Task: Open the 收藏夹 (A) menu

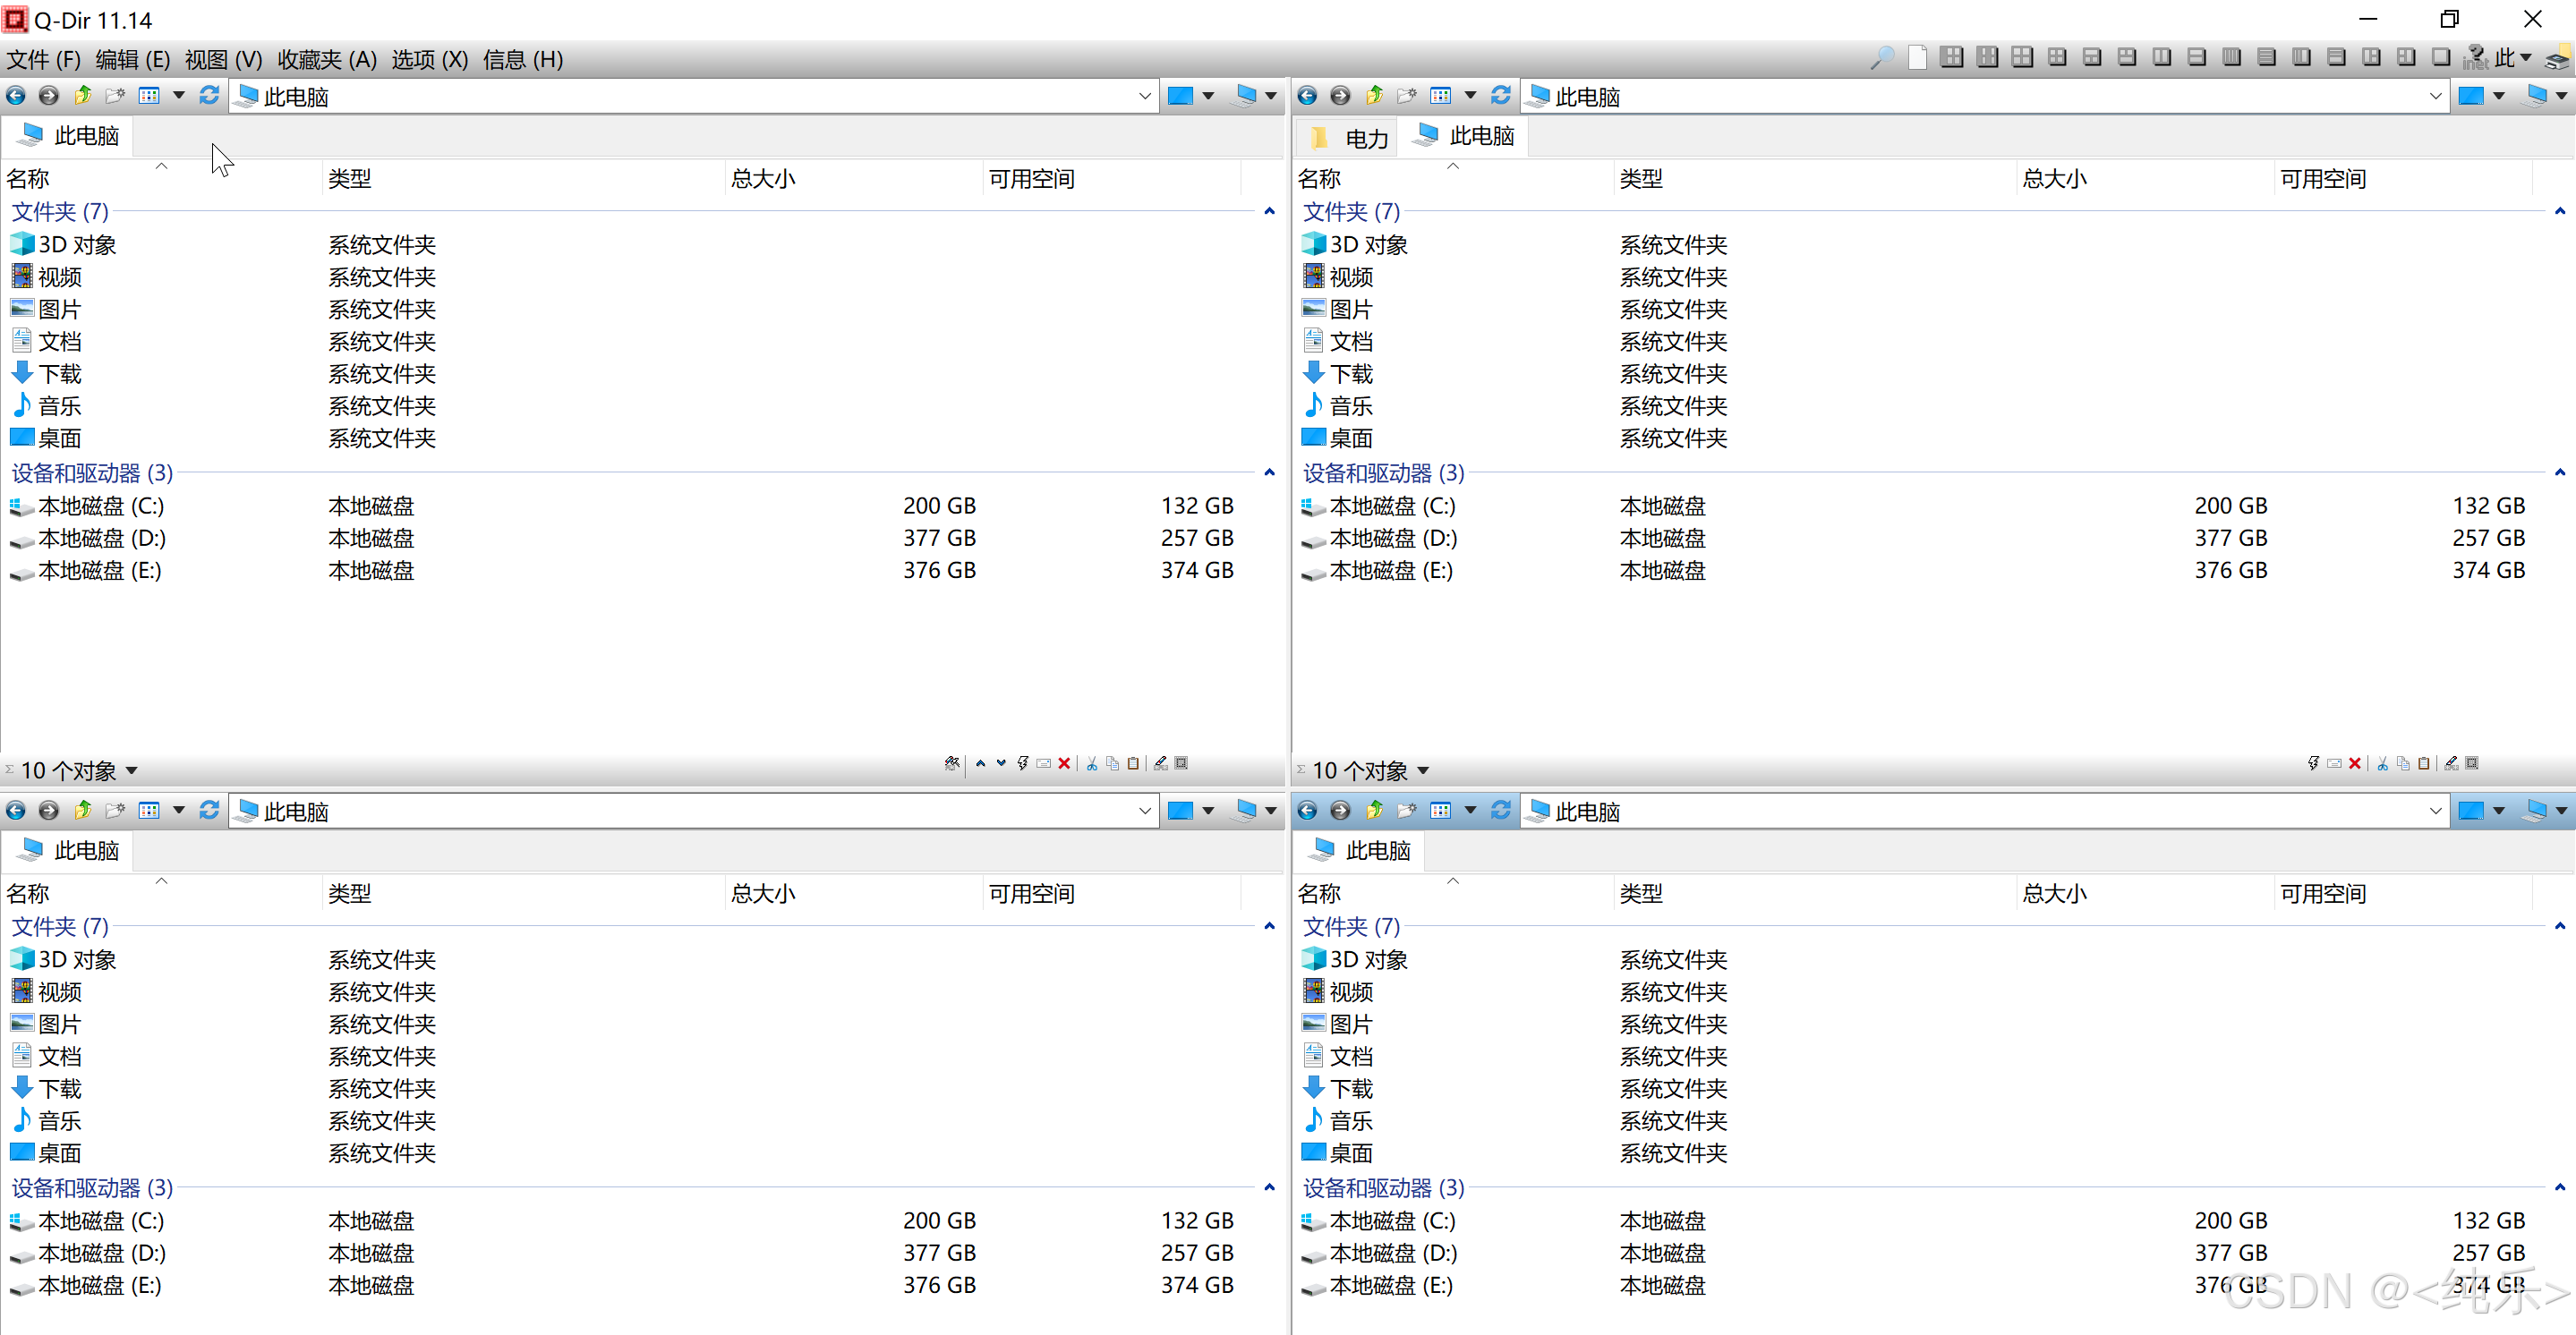Action: (327, 59)
